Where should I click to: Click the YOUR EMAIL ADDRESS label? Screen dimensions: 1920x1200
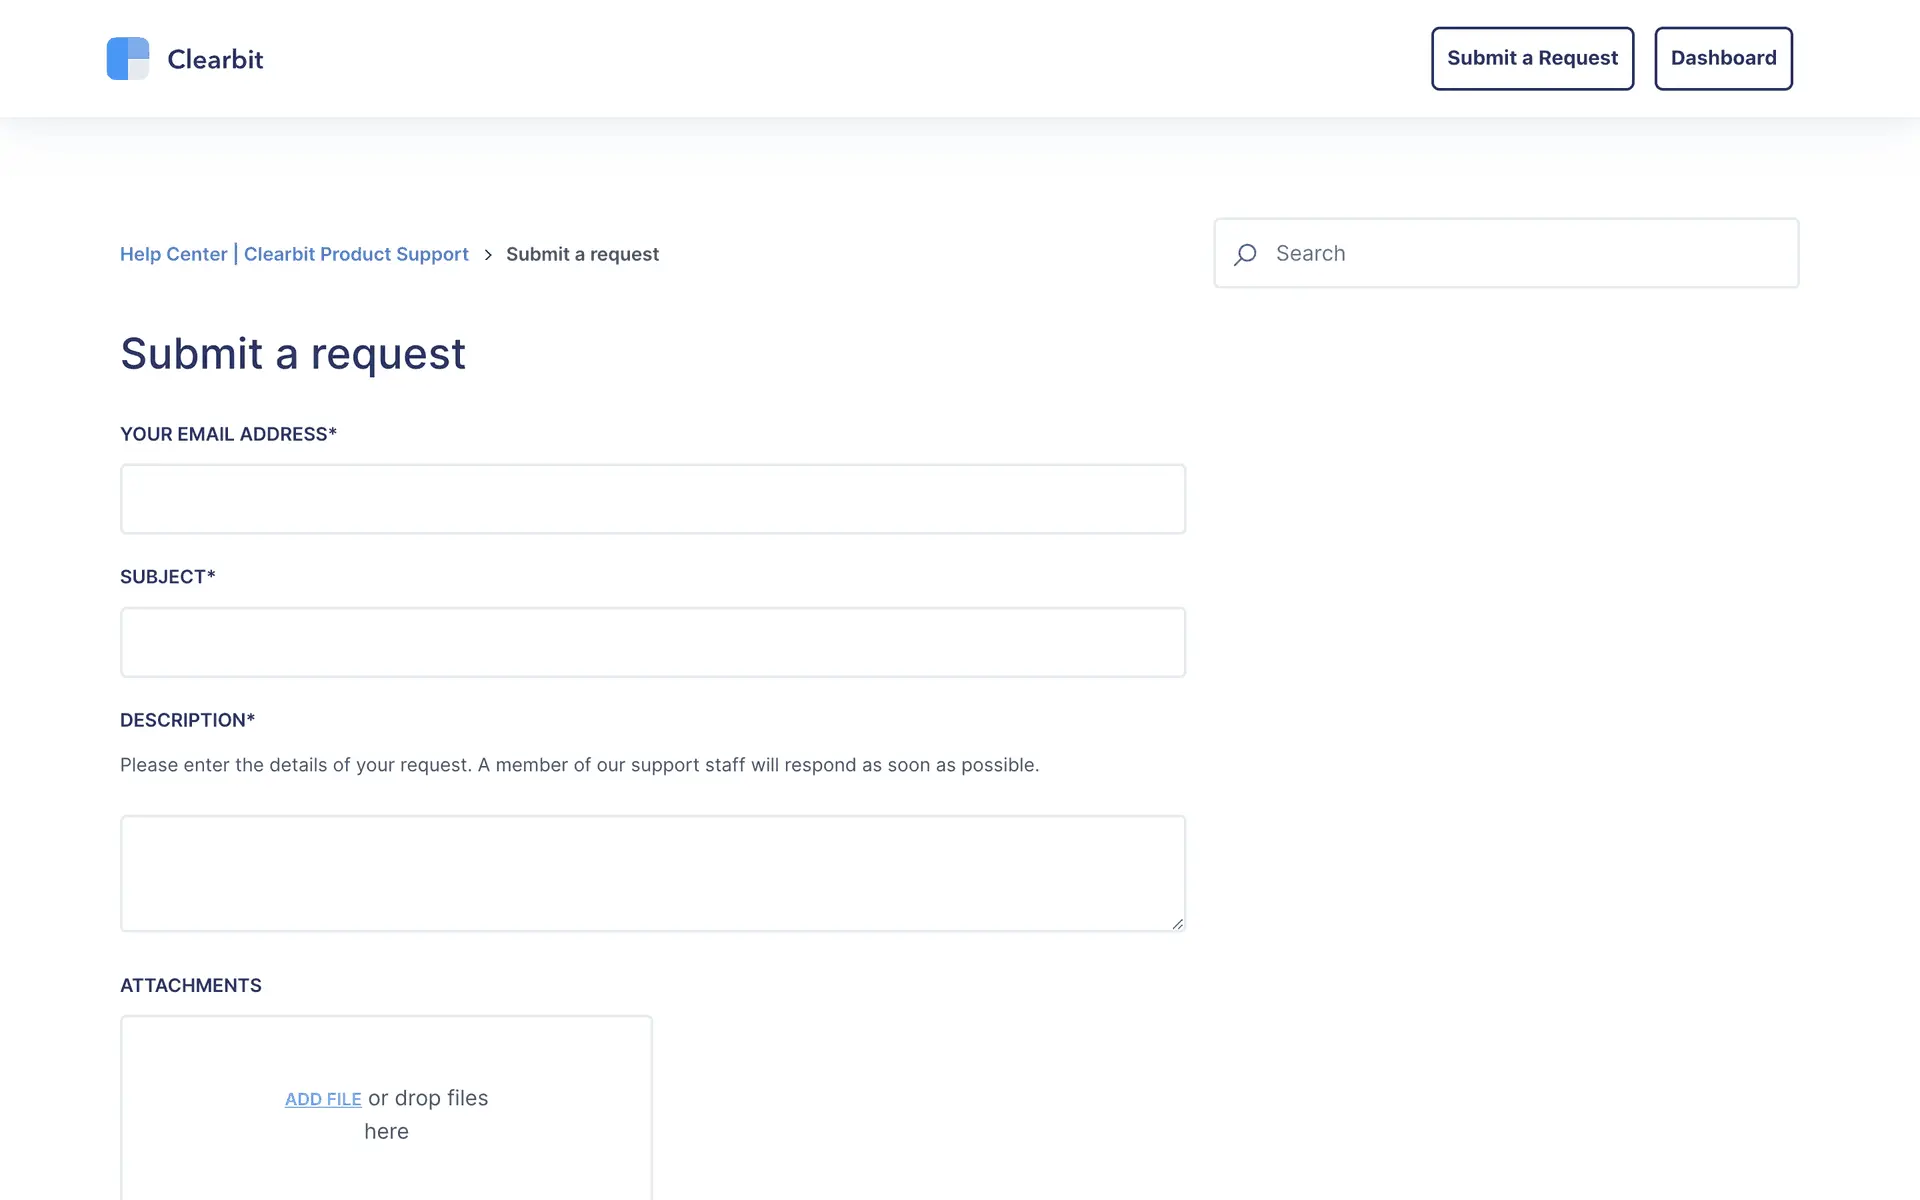click(x=228, y=434)
